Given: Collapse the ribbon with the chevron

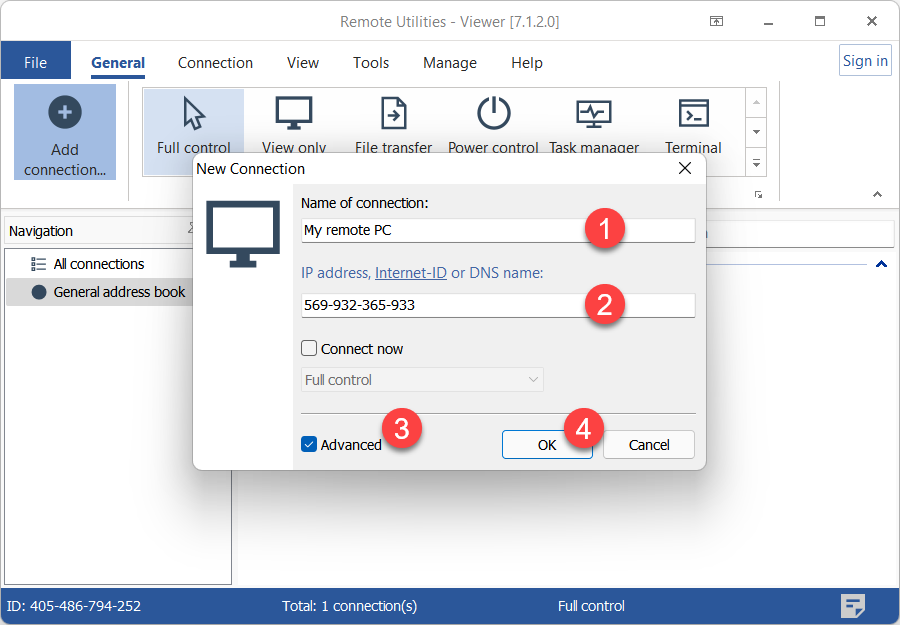Looking at the screenshot, I should click(x=878, y=194).
